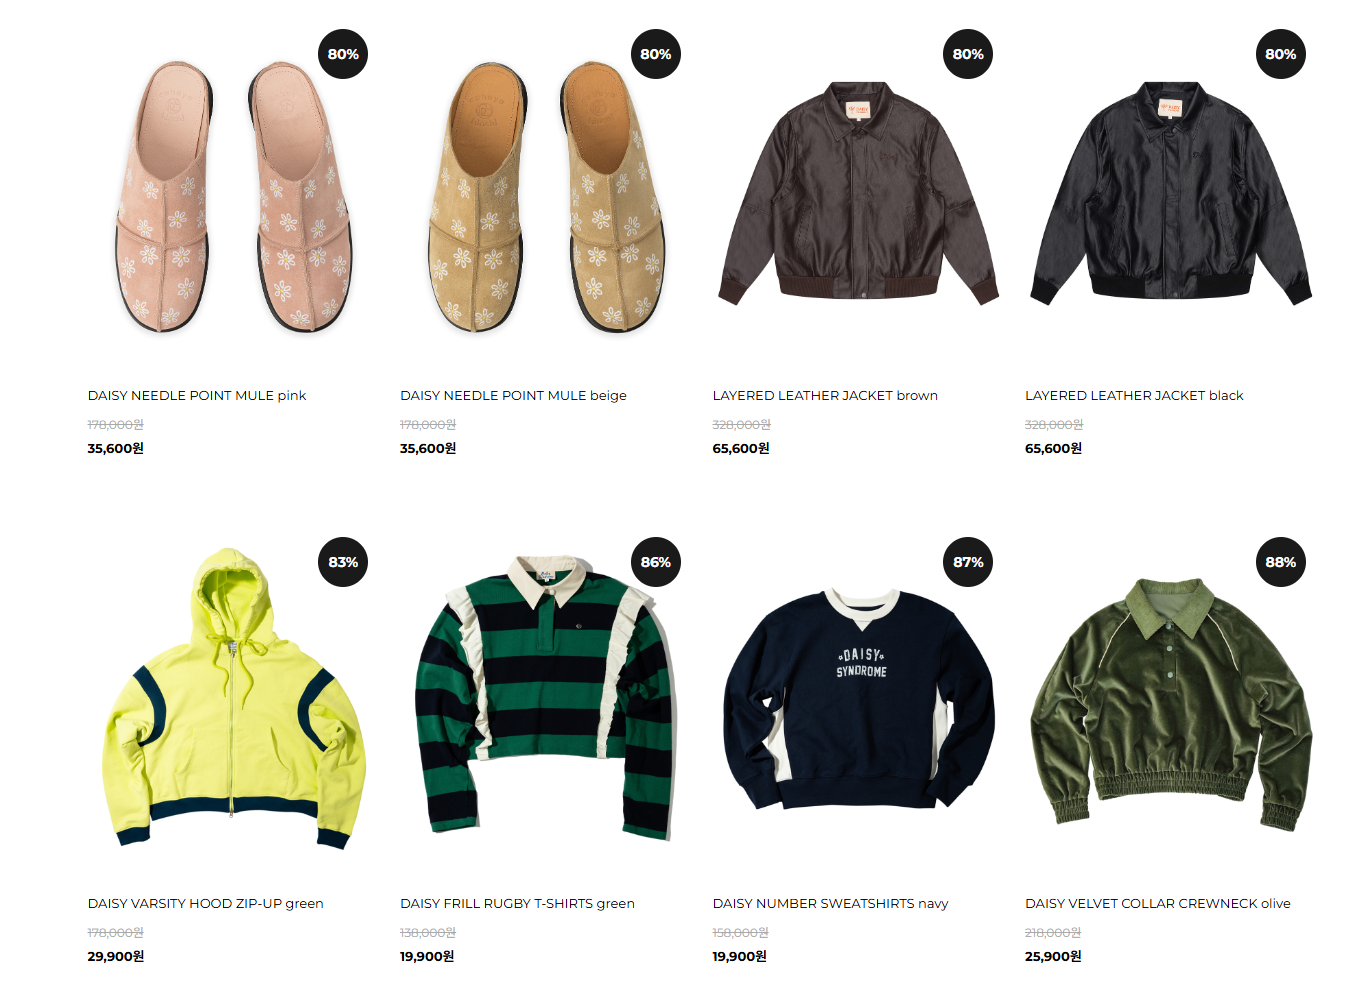Go to DAISY VELVET COLLAR CREWNECK olive page
This screenshot has height=983, width=1367.
[1158, 903]
